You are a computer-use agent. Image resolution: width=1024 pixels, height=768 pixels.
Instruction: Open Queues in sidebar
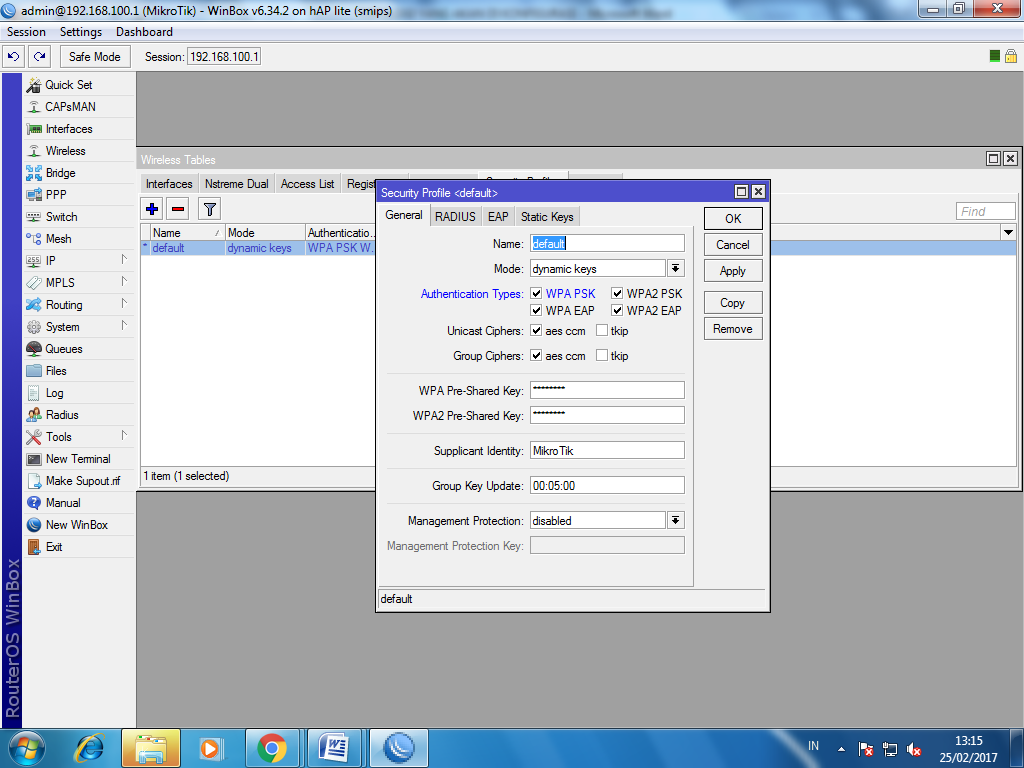pyautogui.click(x=63, y=349)
